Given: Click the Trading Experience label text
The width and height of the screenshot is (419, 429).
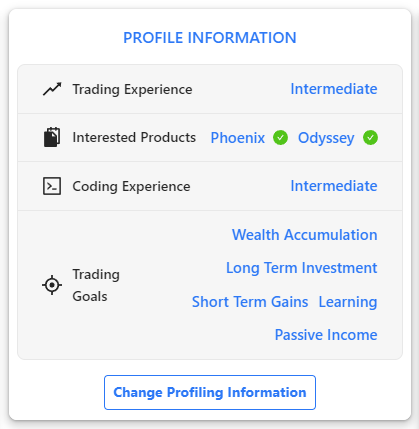Looking at the screenshot, I should [x=132, y=90].
